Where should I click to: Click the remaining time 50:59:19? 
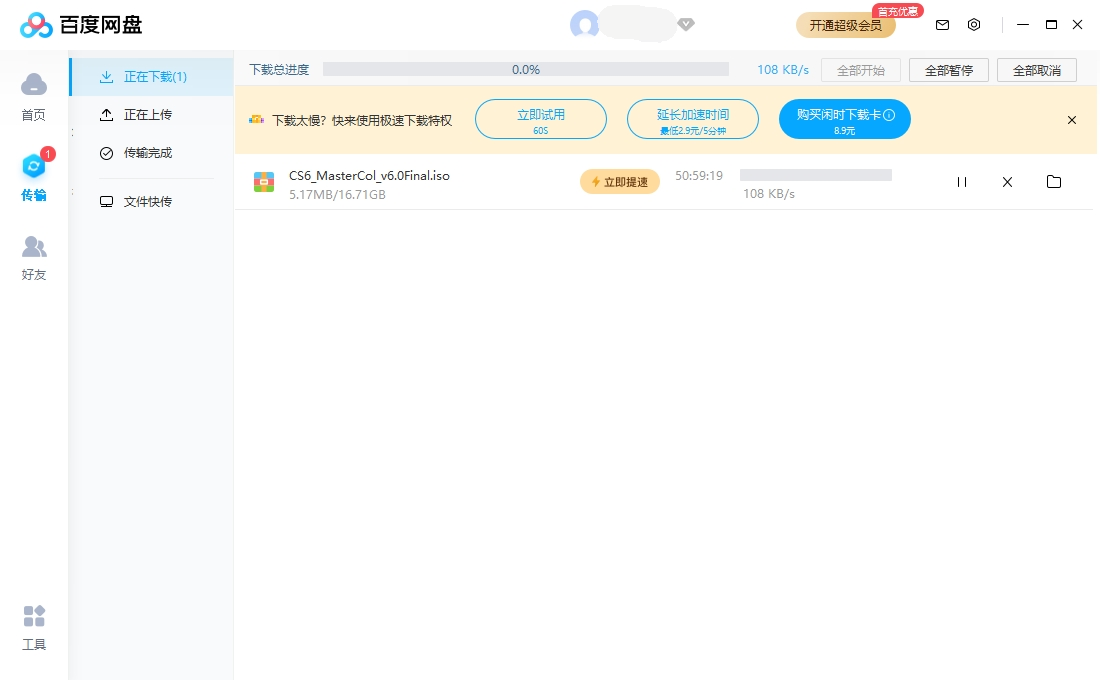pyautogui.click(x=699, y=175)
